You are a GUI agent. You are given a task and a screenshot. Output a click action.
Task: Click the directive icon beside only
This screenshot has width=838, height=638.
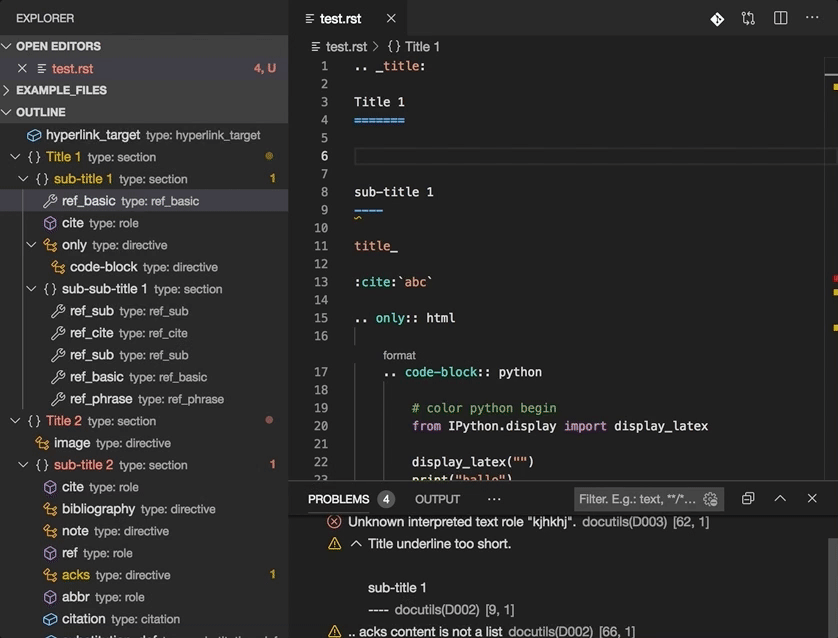pyautogui.click(x=50, y=245)
